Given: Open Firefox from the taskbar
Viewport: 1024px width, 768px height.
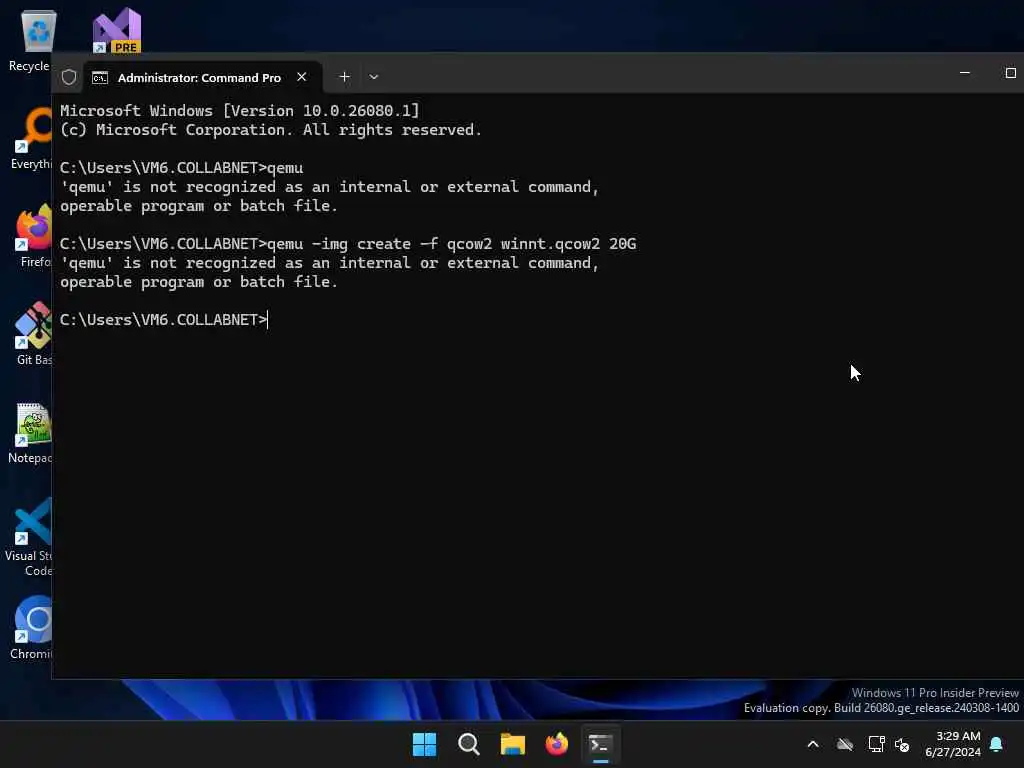Looking at the screenshot, I should [556, 744].
